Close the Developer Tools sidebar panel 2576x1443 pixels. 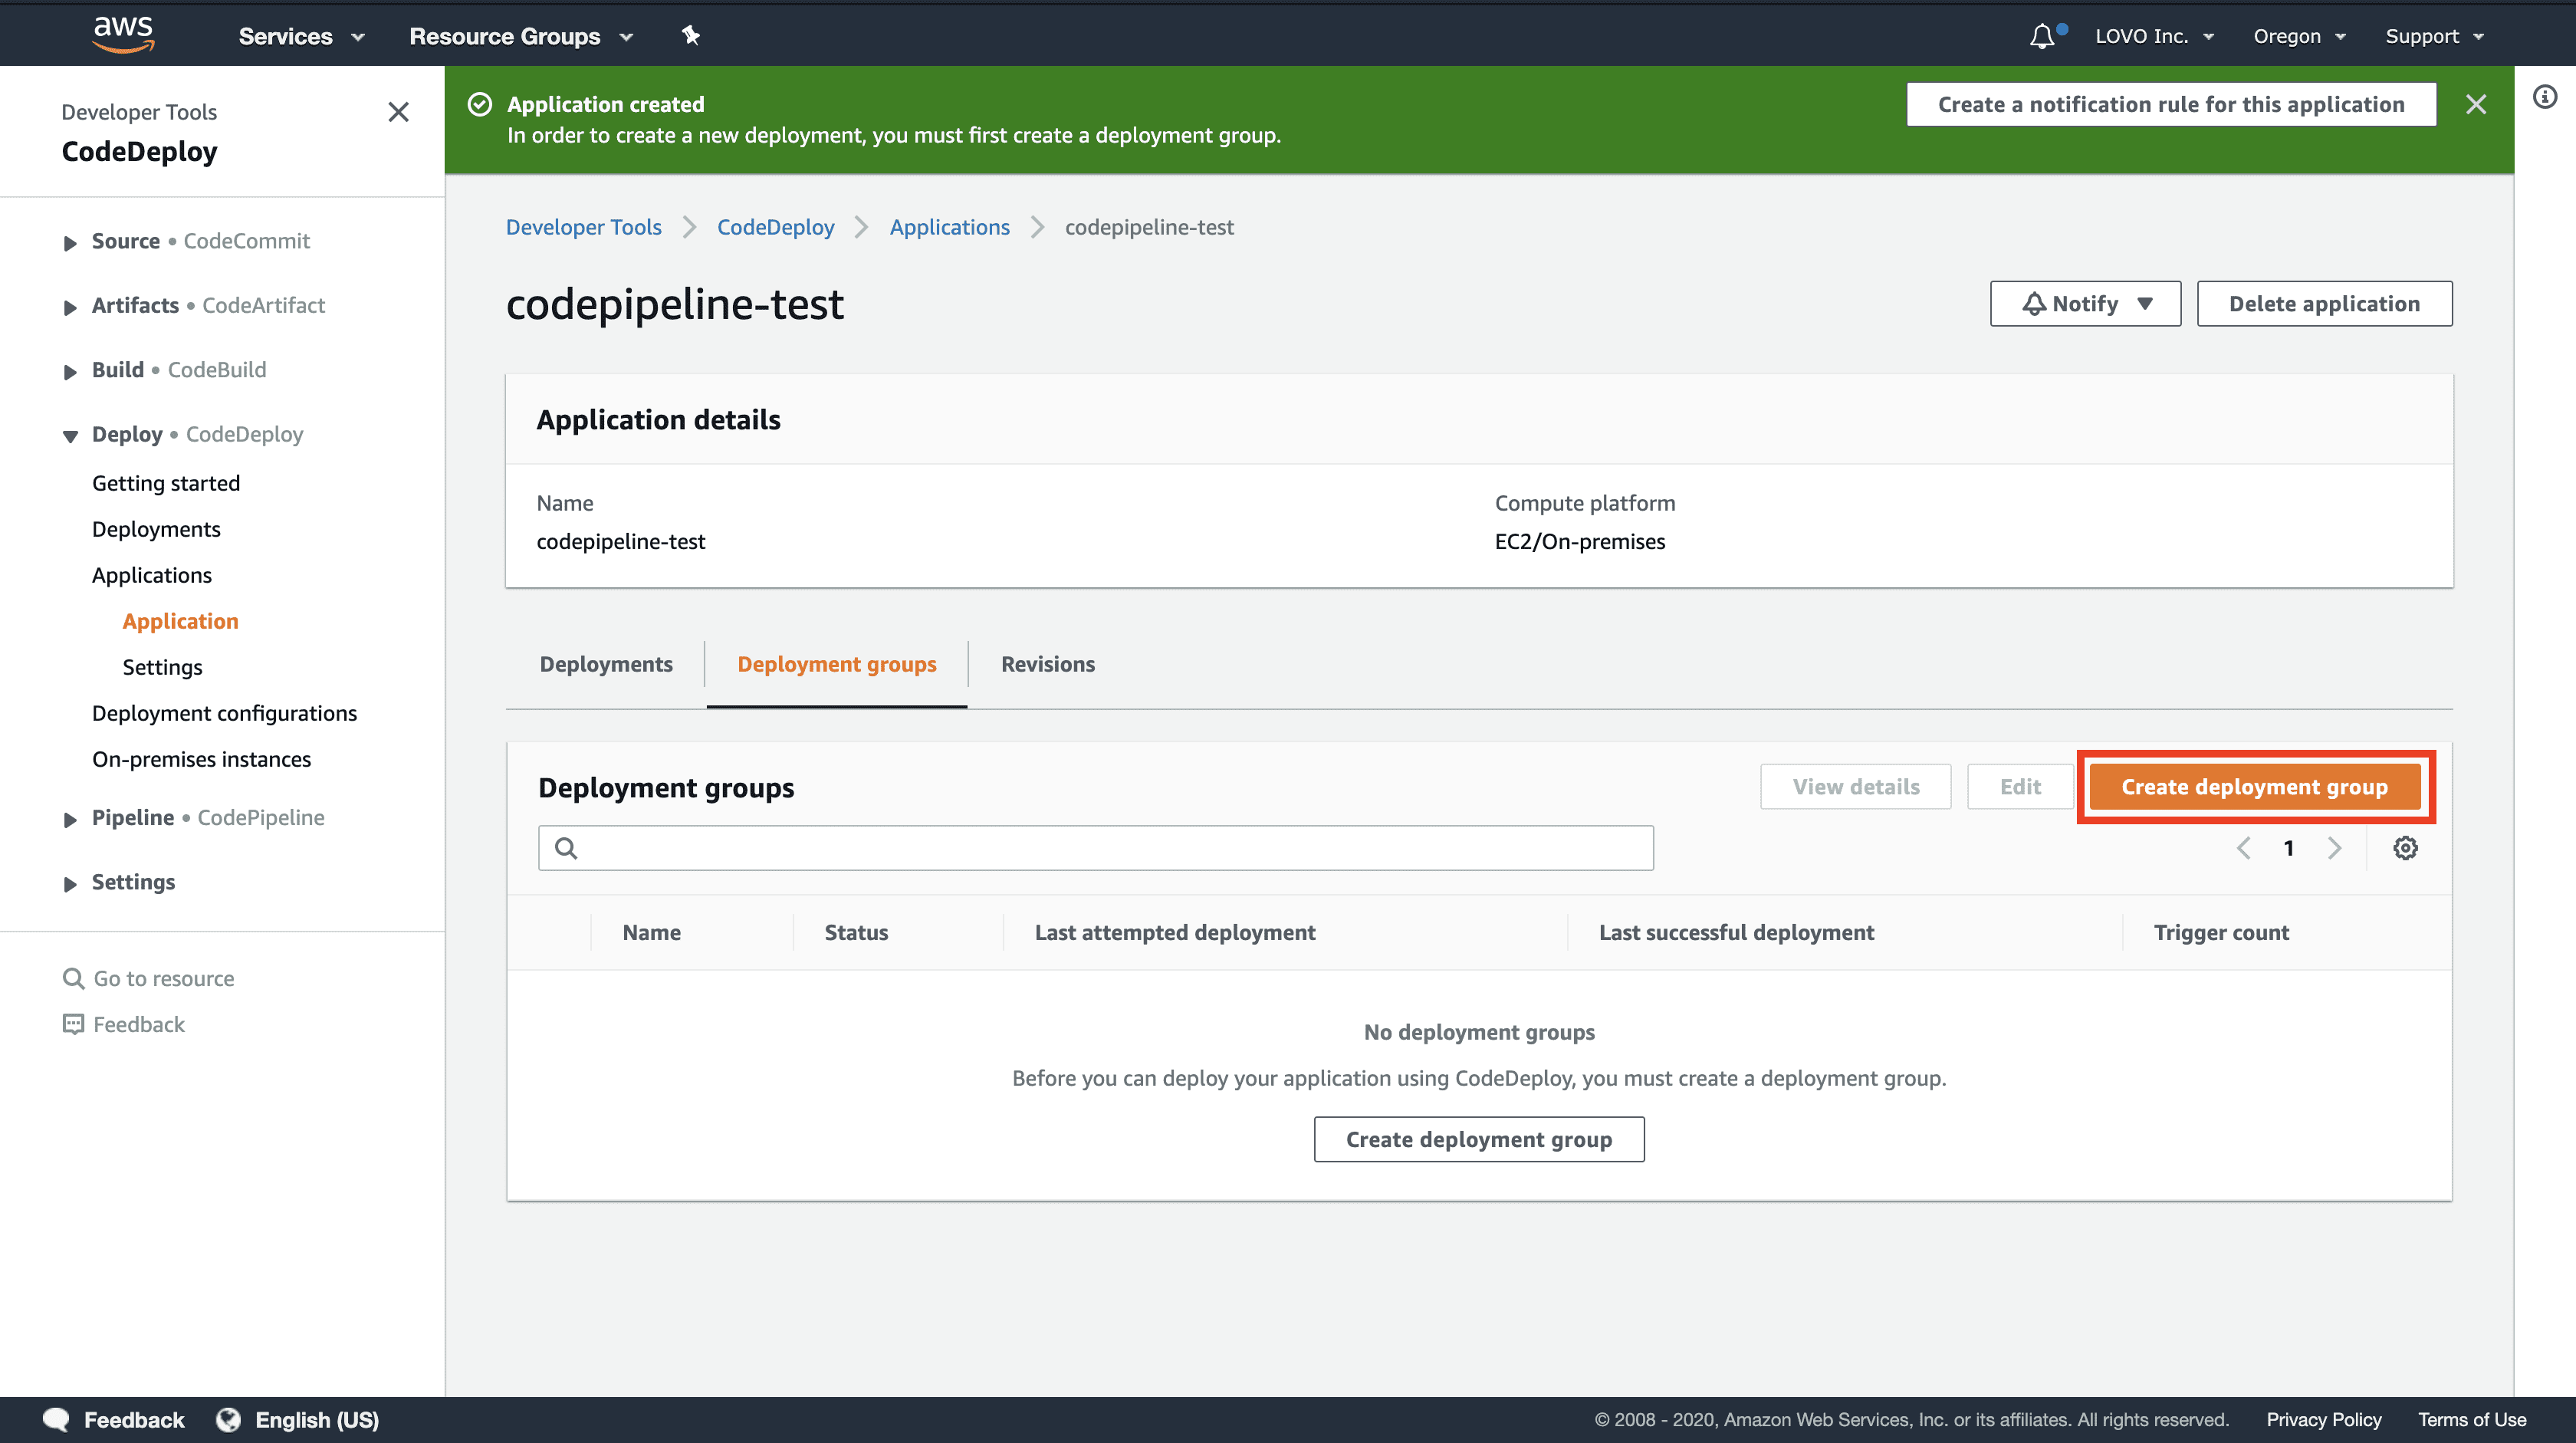(x=398, y=112)
